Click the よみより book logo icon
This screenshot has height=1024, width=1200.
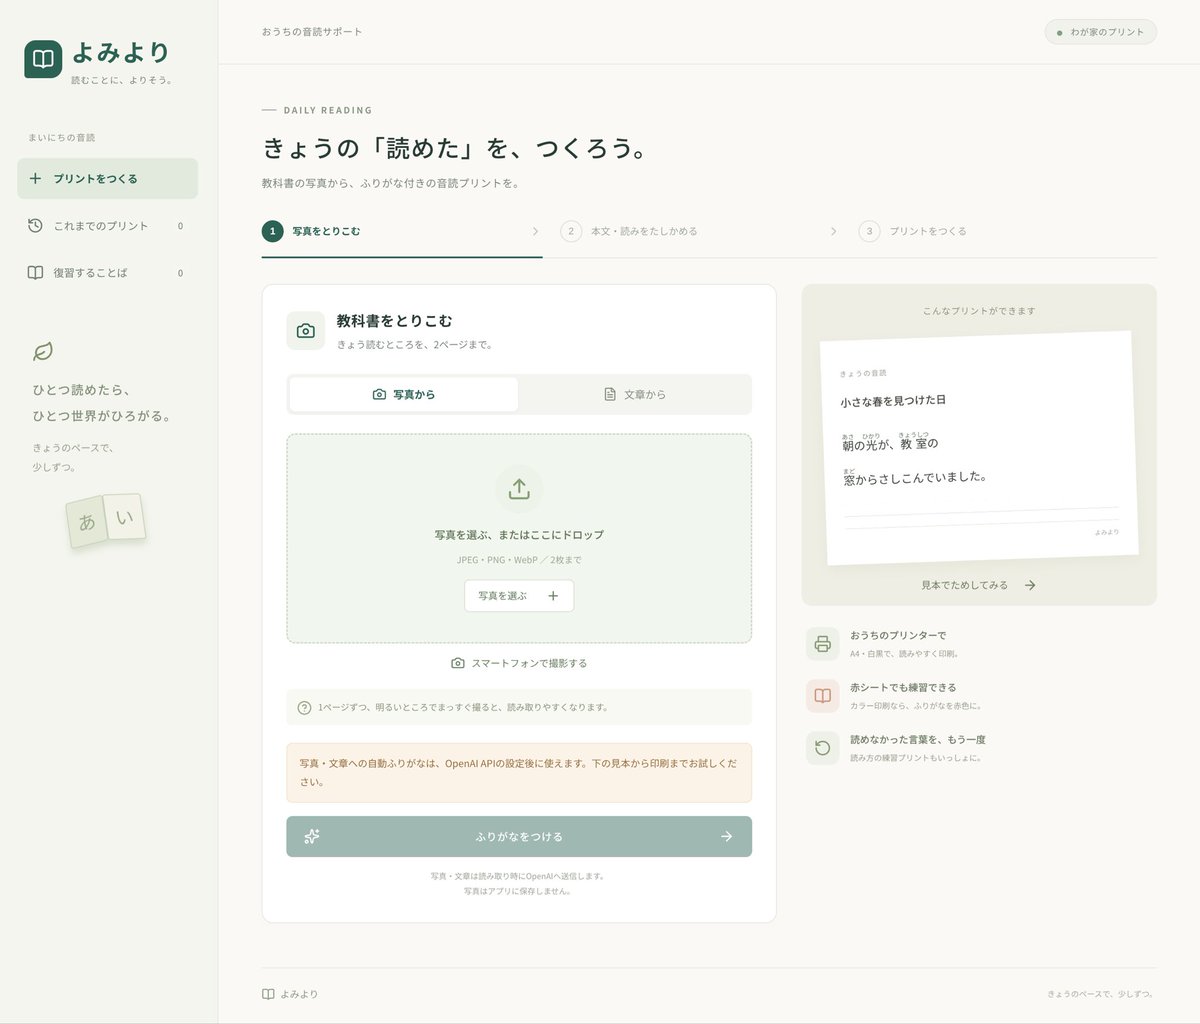[x=43, y=59]
